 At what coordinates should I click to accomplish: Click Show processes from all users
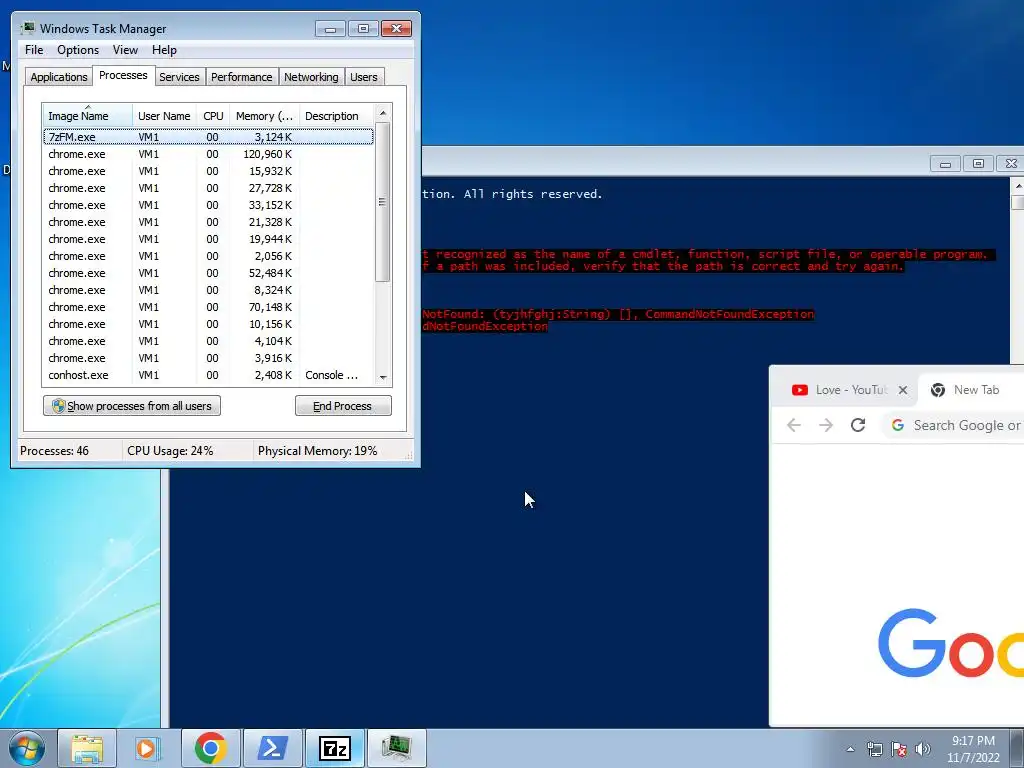132,406
